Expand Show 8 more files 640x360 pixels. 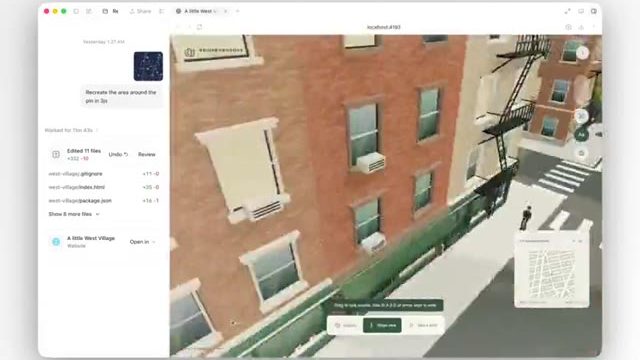tap(74, 214)
